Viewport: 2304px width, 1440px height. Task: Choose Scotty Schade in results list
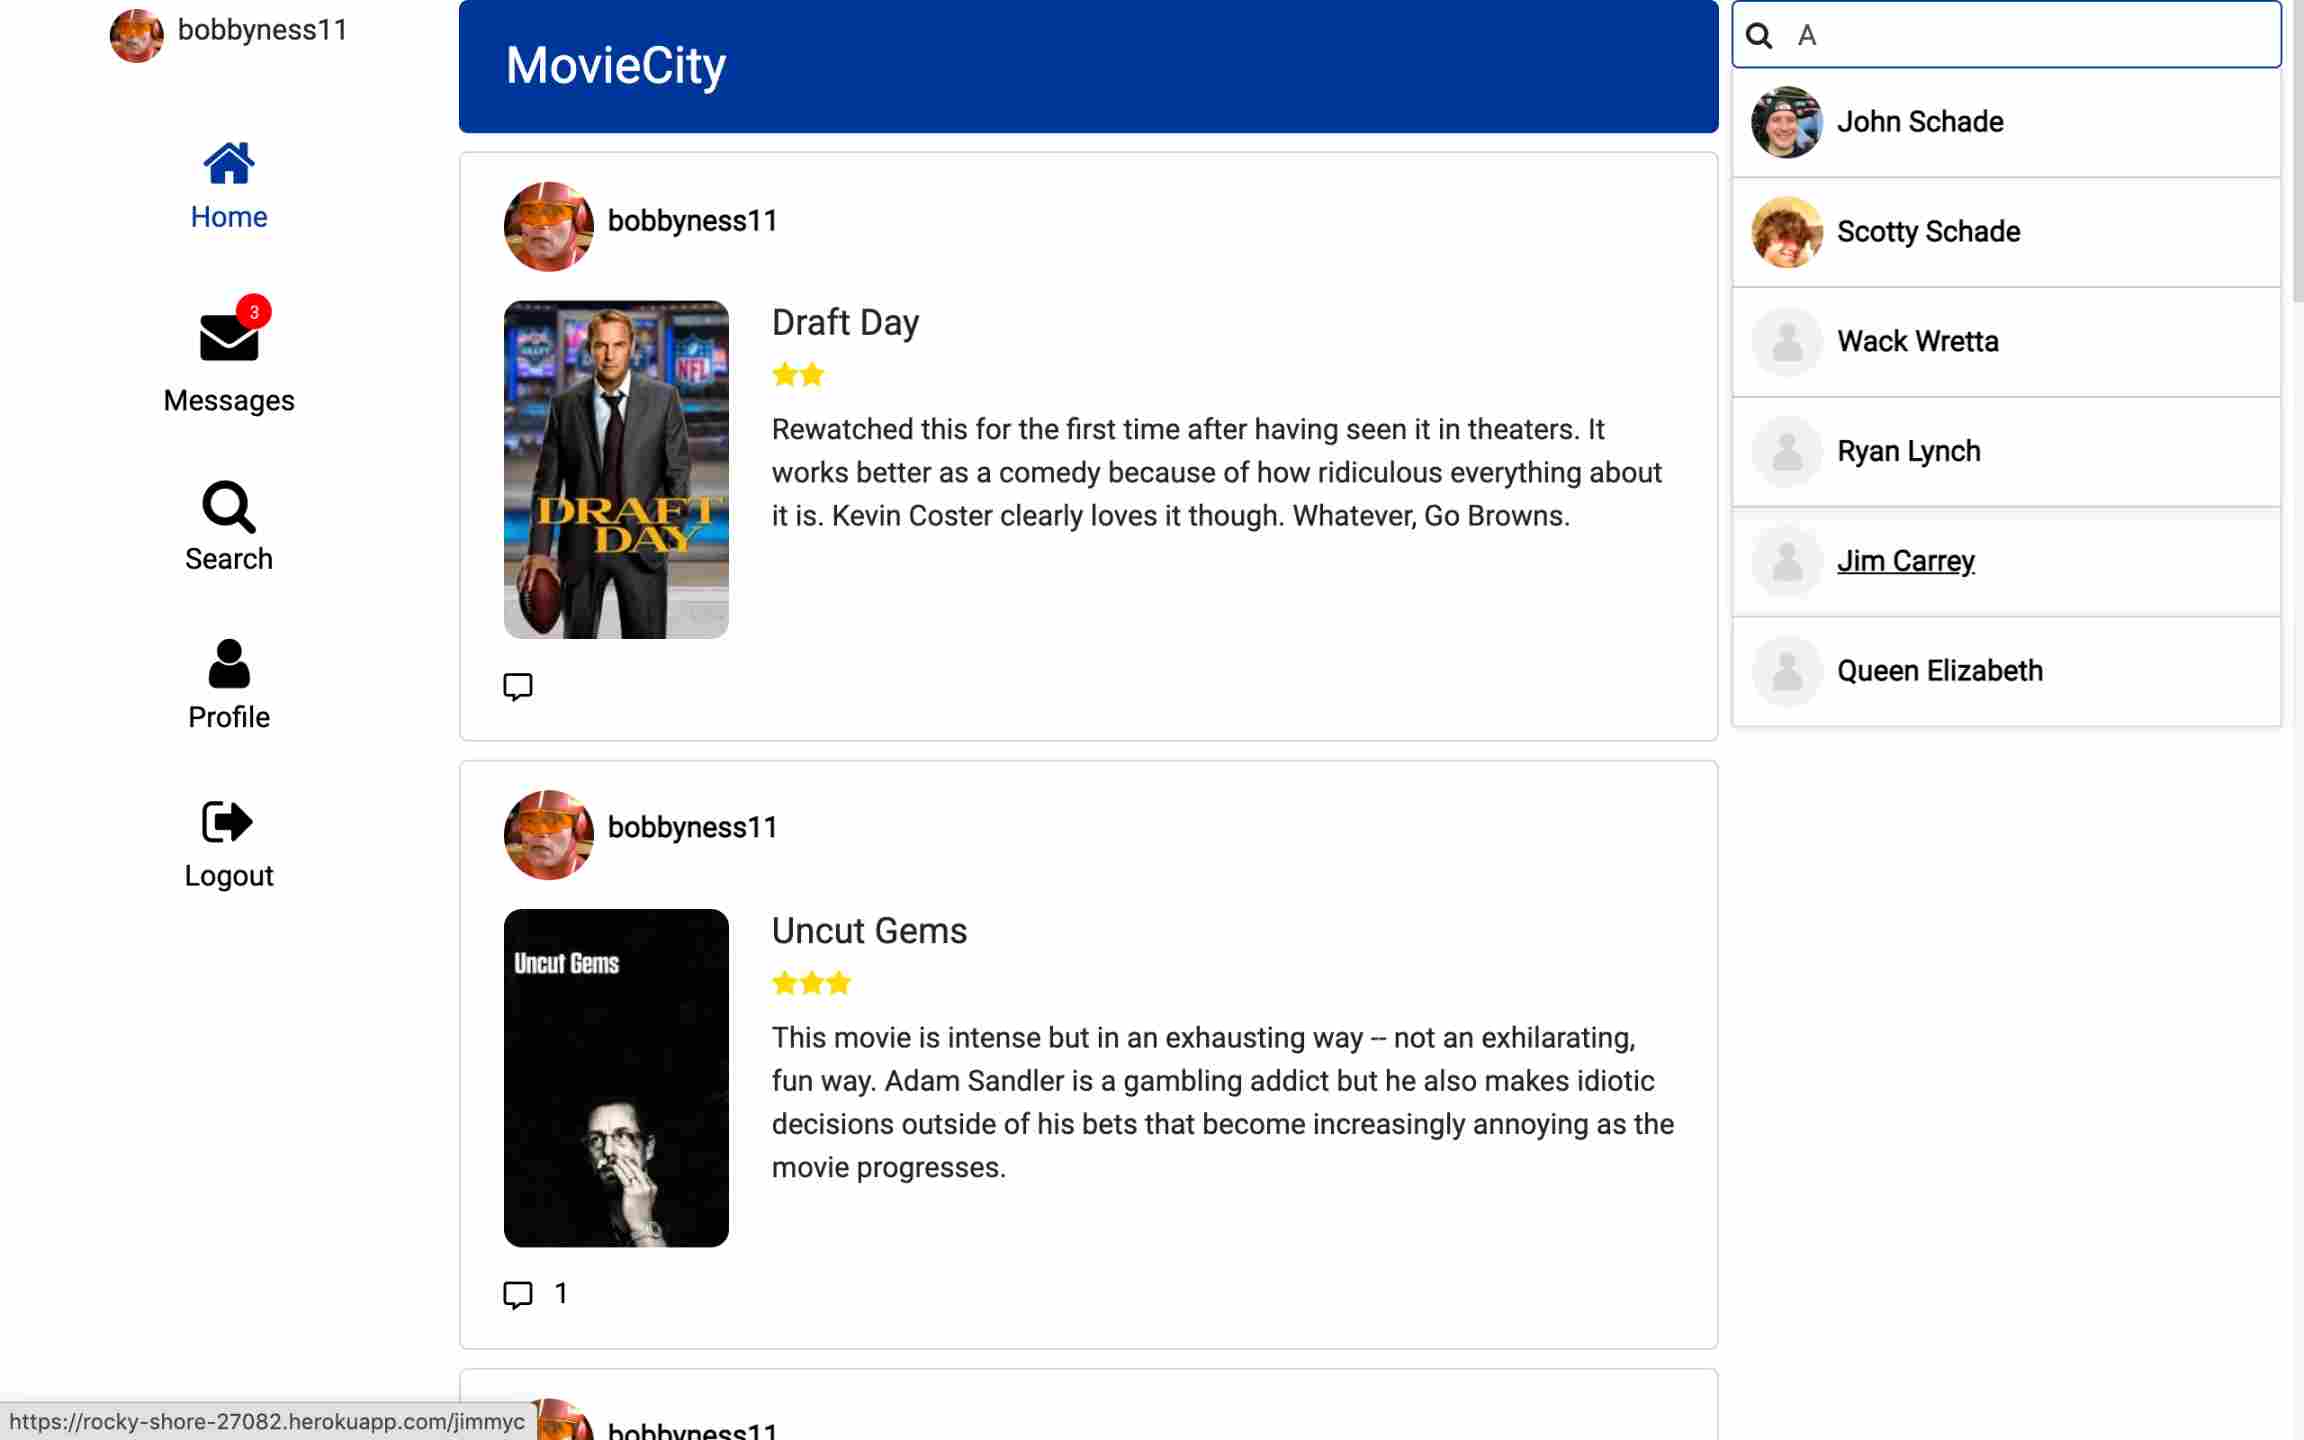click(1927, 232)
